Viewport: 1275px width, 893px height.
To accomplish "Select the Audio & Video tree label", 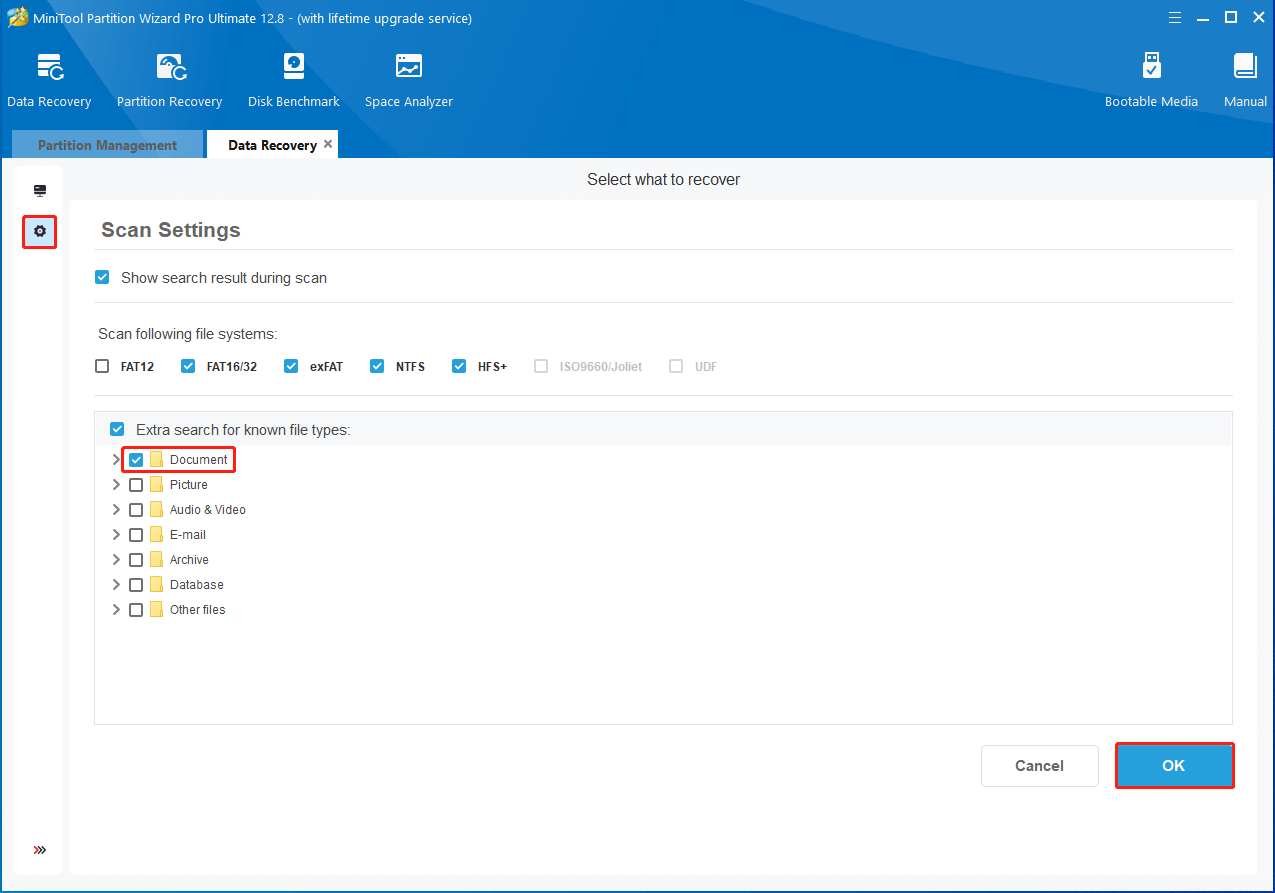I will coord(208,510).
